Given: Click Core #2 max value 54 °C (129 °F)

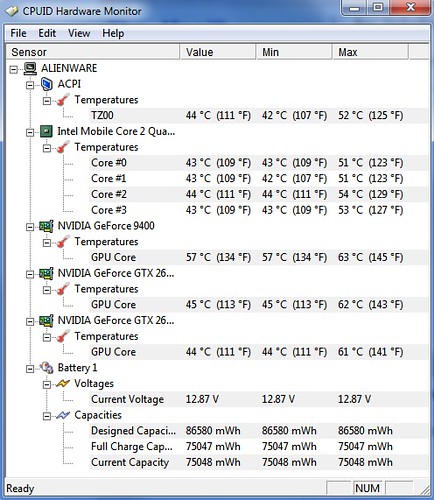Looking at the screenshot, I should (x=371, y=194).
